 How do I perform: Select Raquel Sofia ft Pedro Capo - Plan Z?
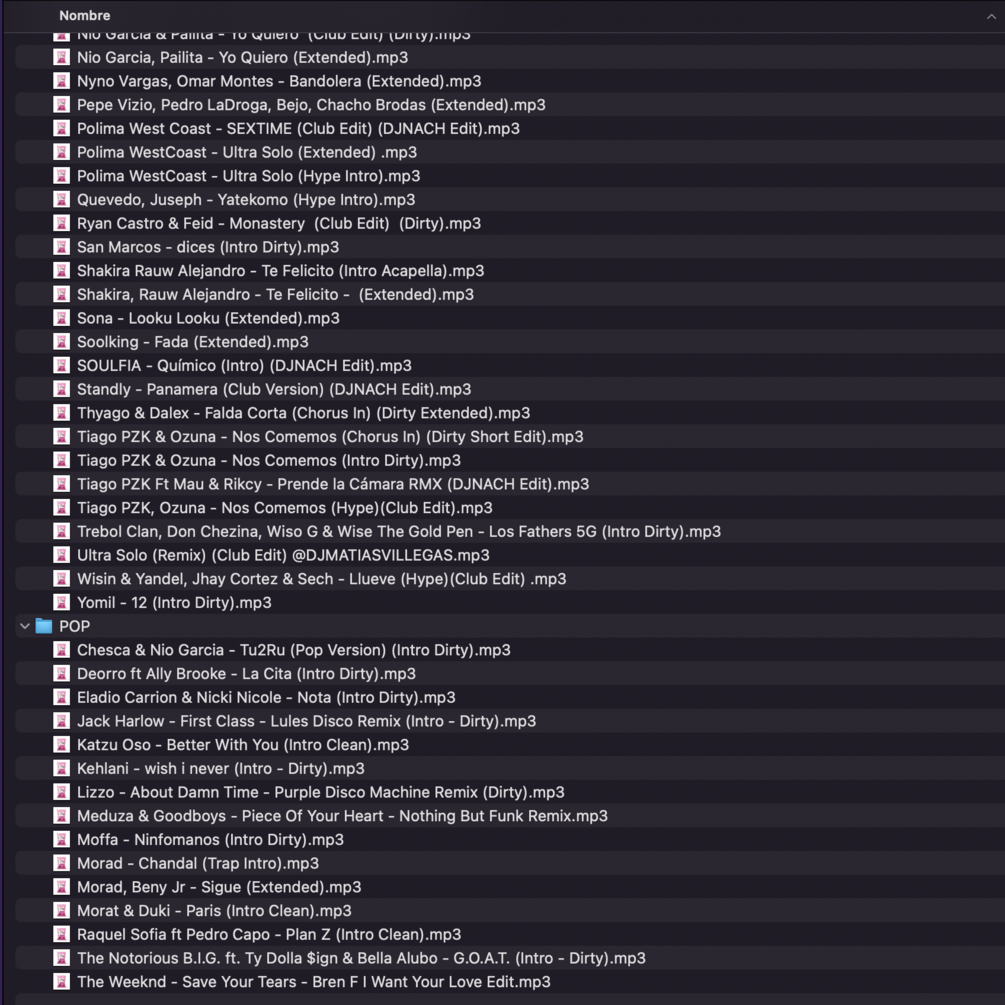[269, 935]
